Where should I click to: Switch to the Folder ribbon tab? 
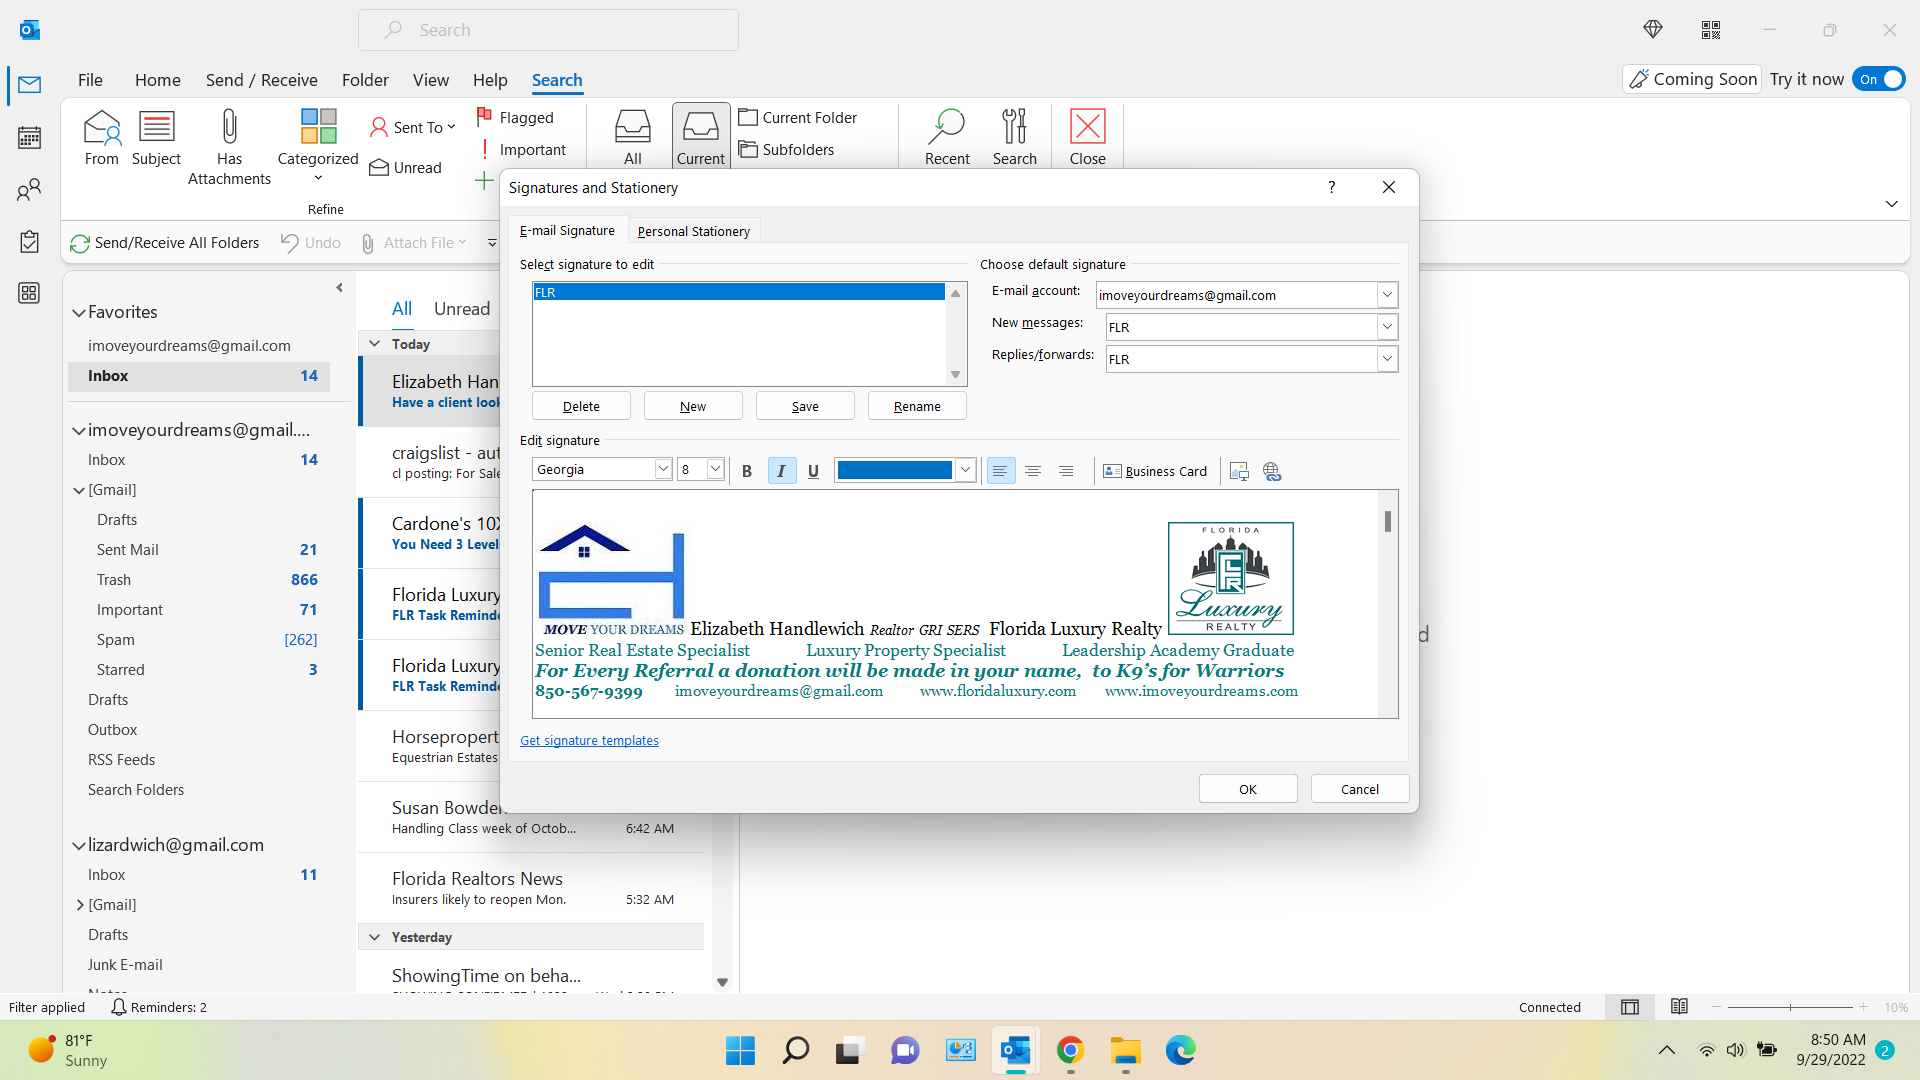click(x=365, y=80)
